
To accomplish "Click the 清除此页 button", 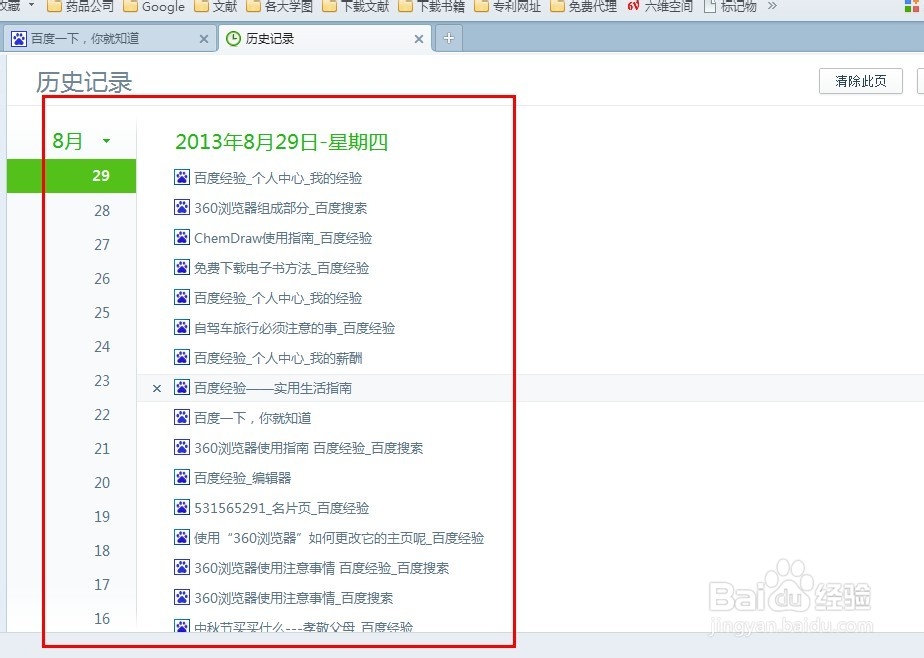I will click(860, 81).
